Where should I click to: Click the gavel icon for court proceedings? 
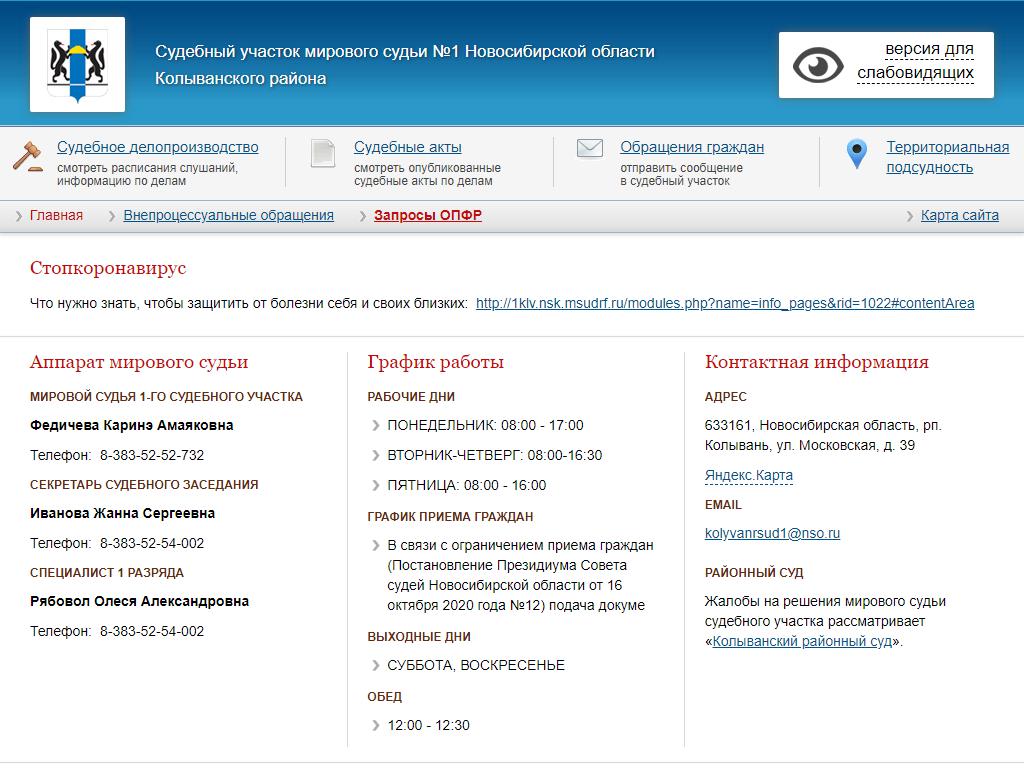(27, 156)
